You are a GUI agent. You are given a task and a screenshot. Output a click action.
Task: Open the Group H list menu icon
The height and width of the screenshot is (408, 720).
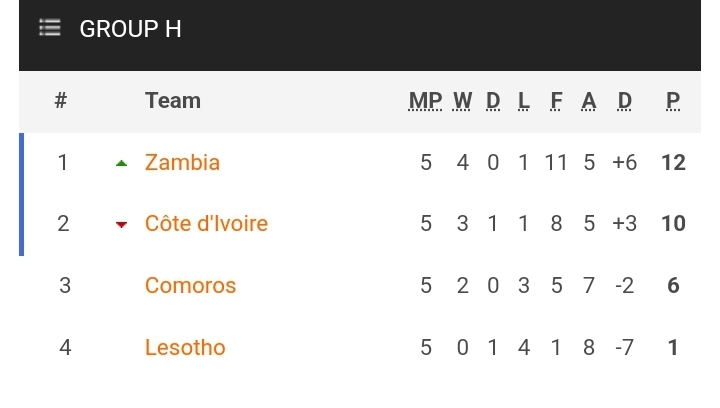(49, 28)
